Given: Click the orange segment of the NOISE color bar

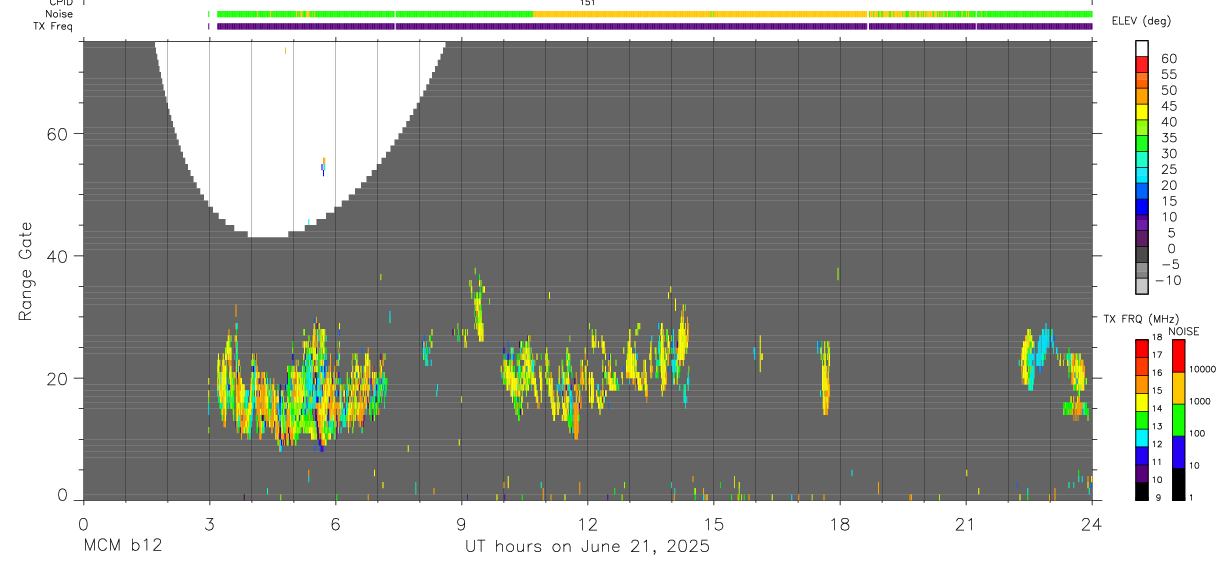Looking at the screenshot, I should (x=1178, y=388).
